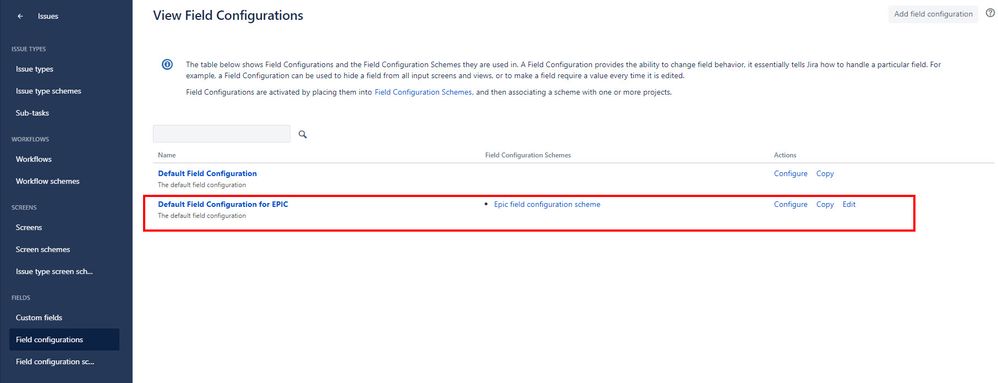Open Screens in sidebar

(29, 227)
